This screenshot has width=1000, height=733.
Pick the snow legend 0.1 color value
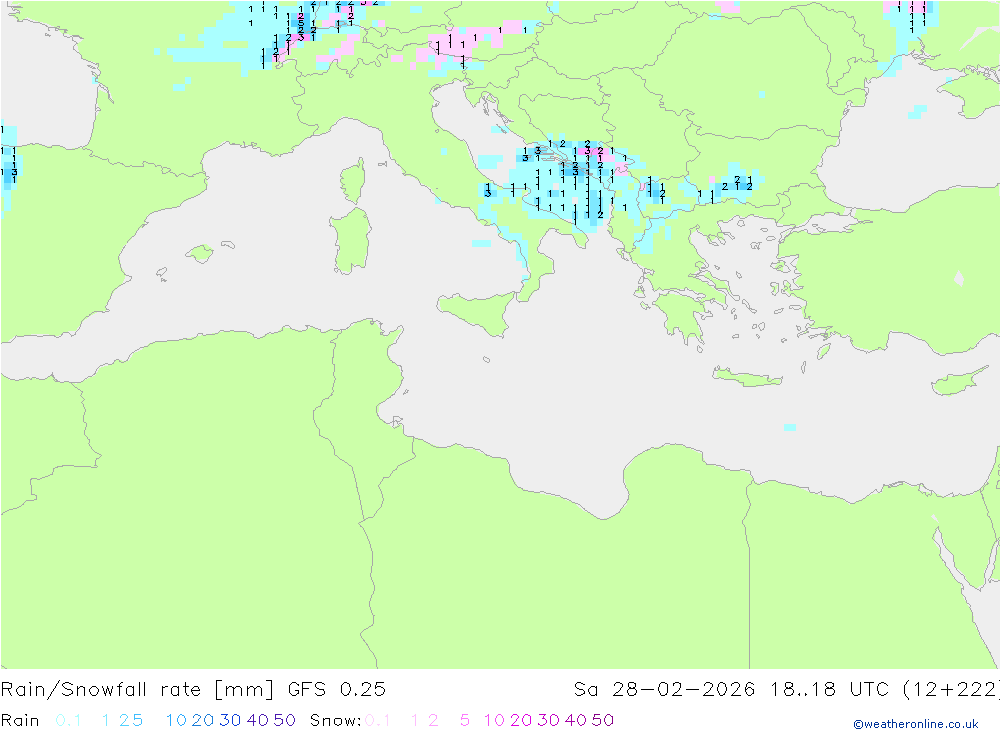(378, 720)
